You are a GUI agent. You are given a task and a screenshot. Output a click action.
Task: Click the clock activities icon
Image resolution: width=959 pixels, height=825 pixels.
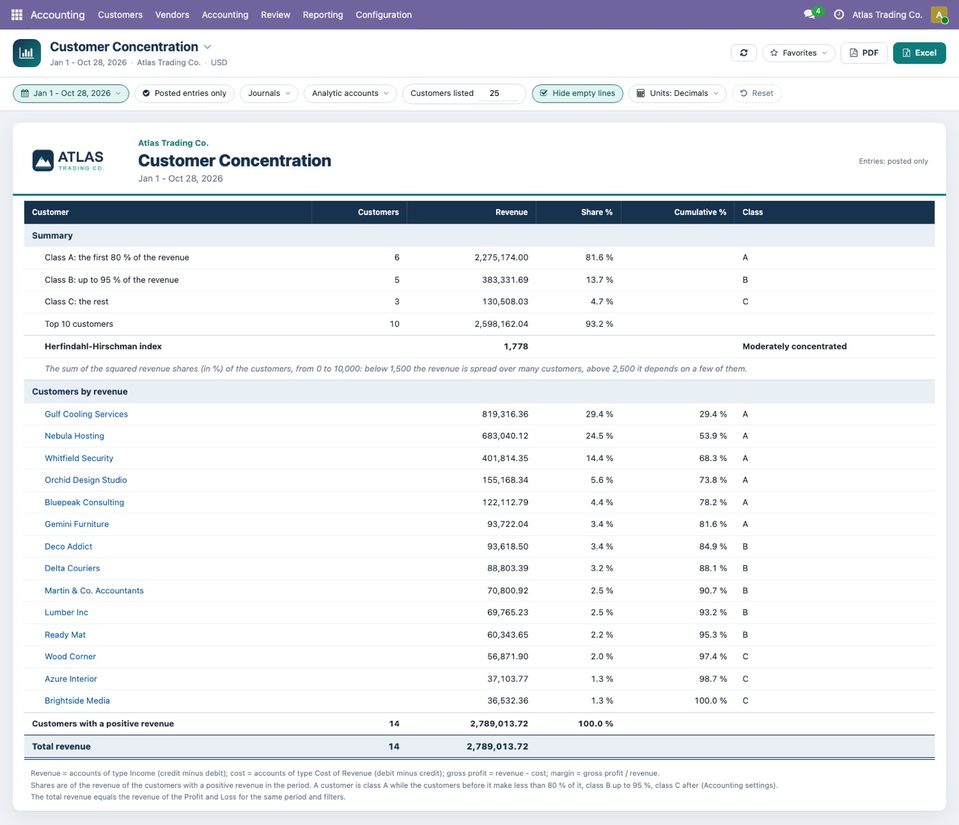tap(839, 15)
